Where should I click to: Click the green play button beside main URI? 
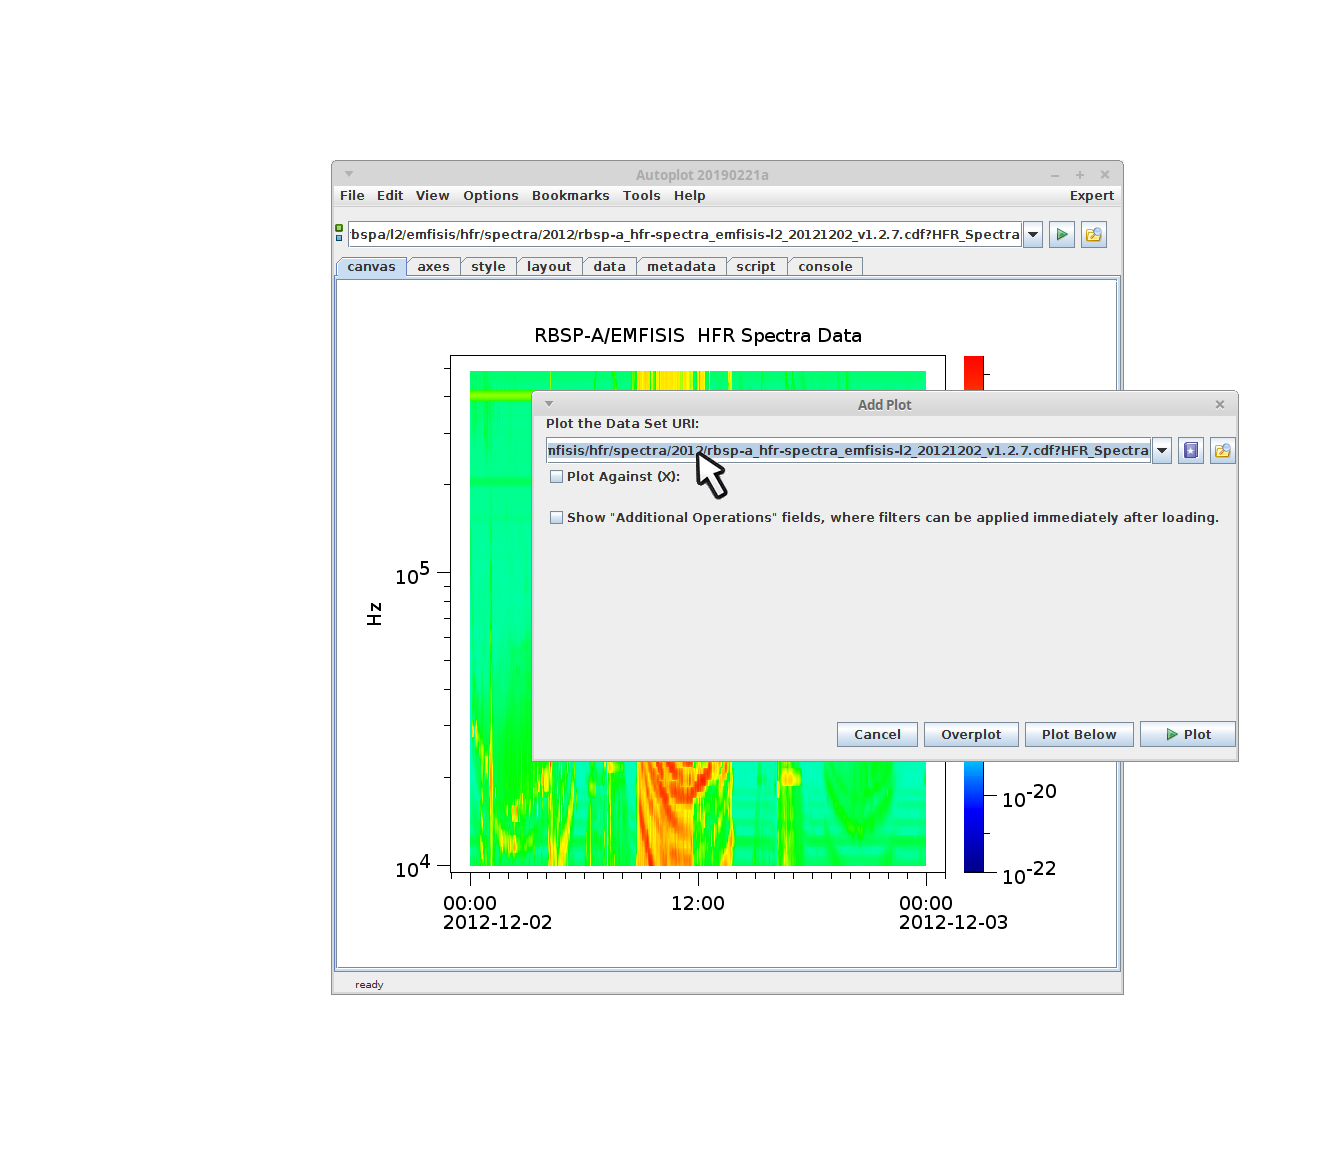1062,235
